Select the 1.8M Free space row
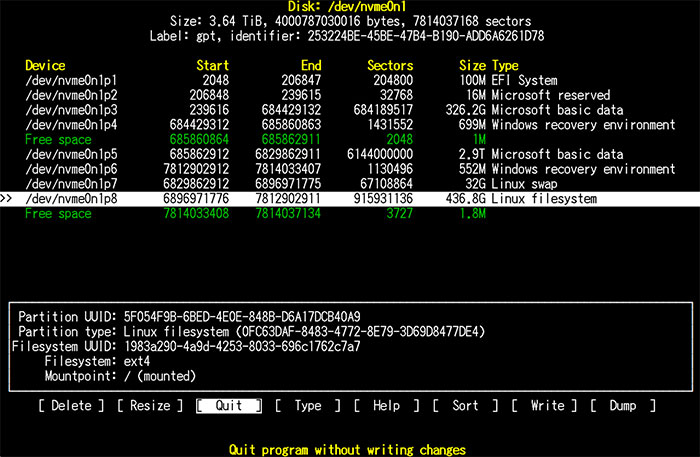This screenshot has height=457, width=700. 350,213
